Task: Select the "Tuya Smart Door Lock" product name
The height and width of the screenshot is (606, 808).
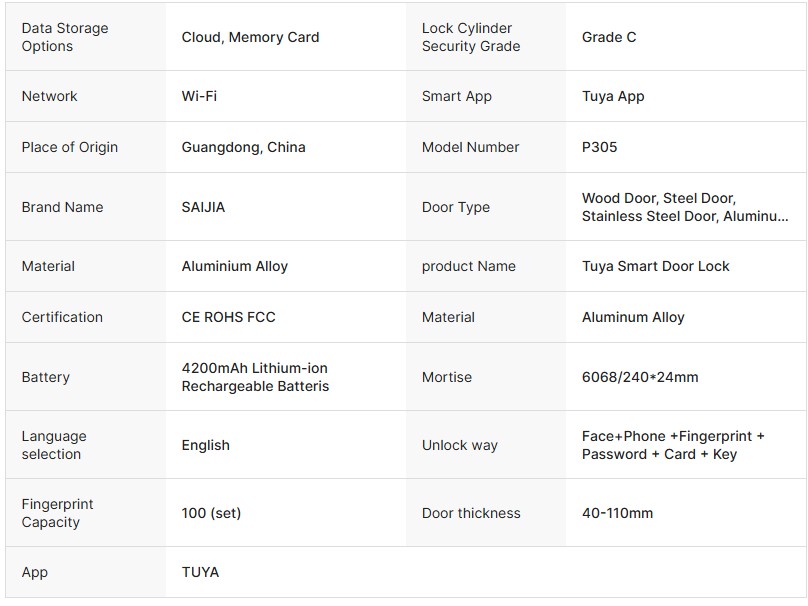Action: 656,266
